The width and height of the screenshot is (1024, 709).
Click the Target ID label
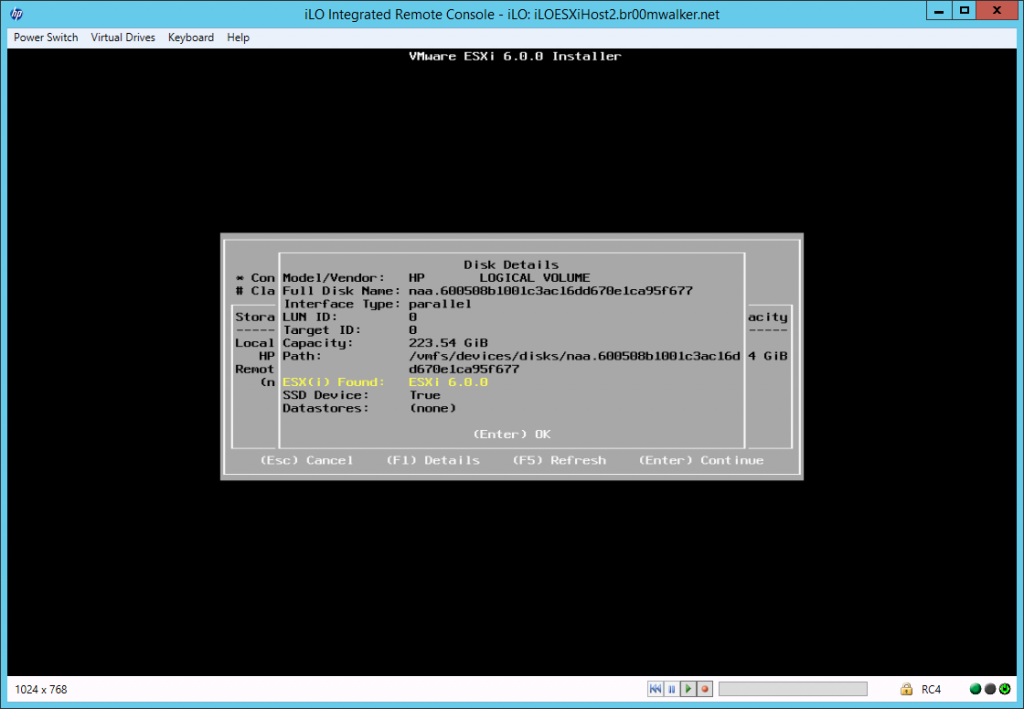(x=322, y=330)
